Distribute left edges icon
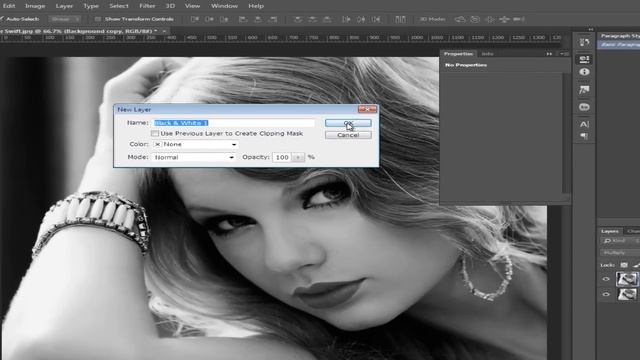This screenshot has width=640, height=360. pyautogui.click(x=346, y=19)
